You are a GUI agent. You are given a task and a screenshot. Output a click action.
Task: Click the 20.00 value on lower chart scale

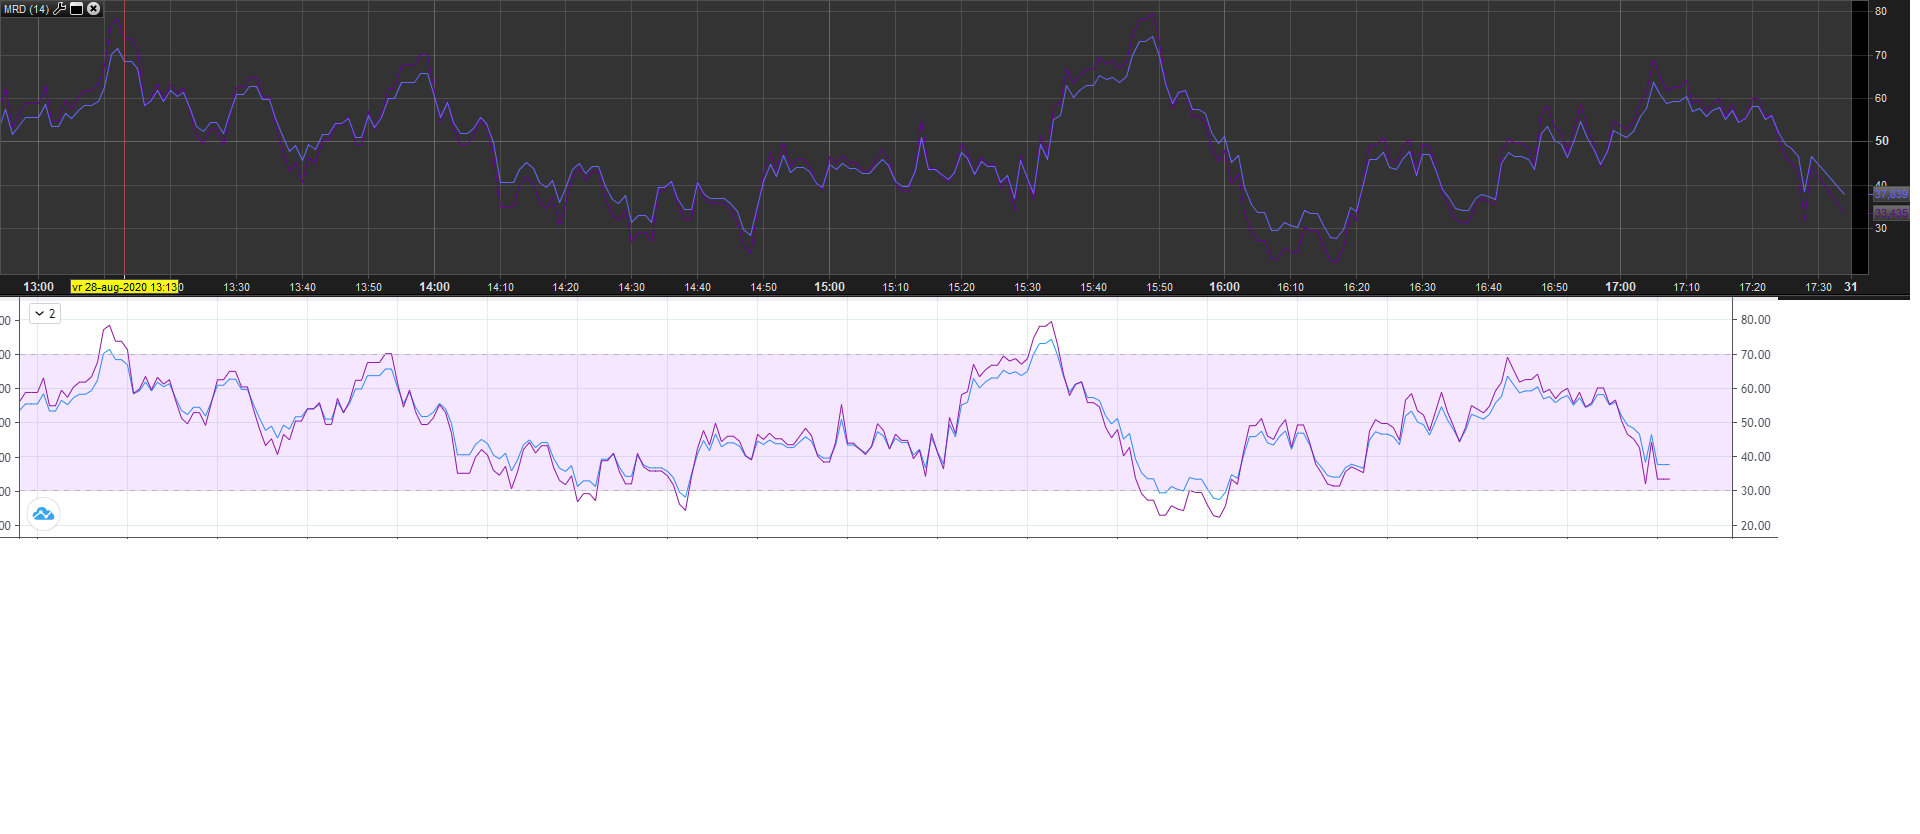point(1755,526)
